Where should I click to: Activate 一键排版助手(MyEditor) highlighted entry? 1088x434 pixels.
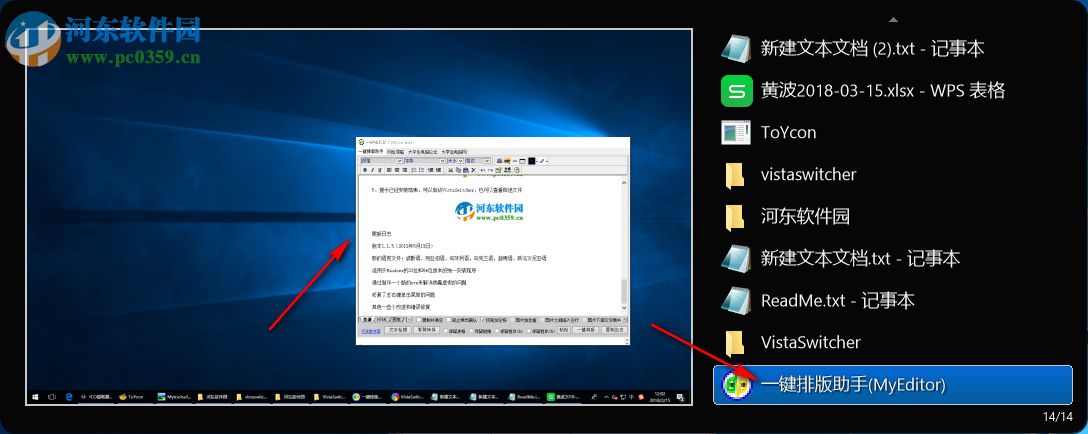tap(892, 384)
